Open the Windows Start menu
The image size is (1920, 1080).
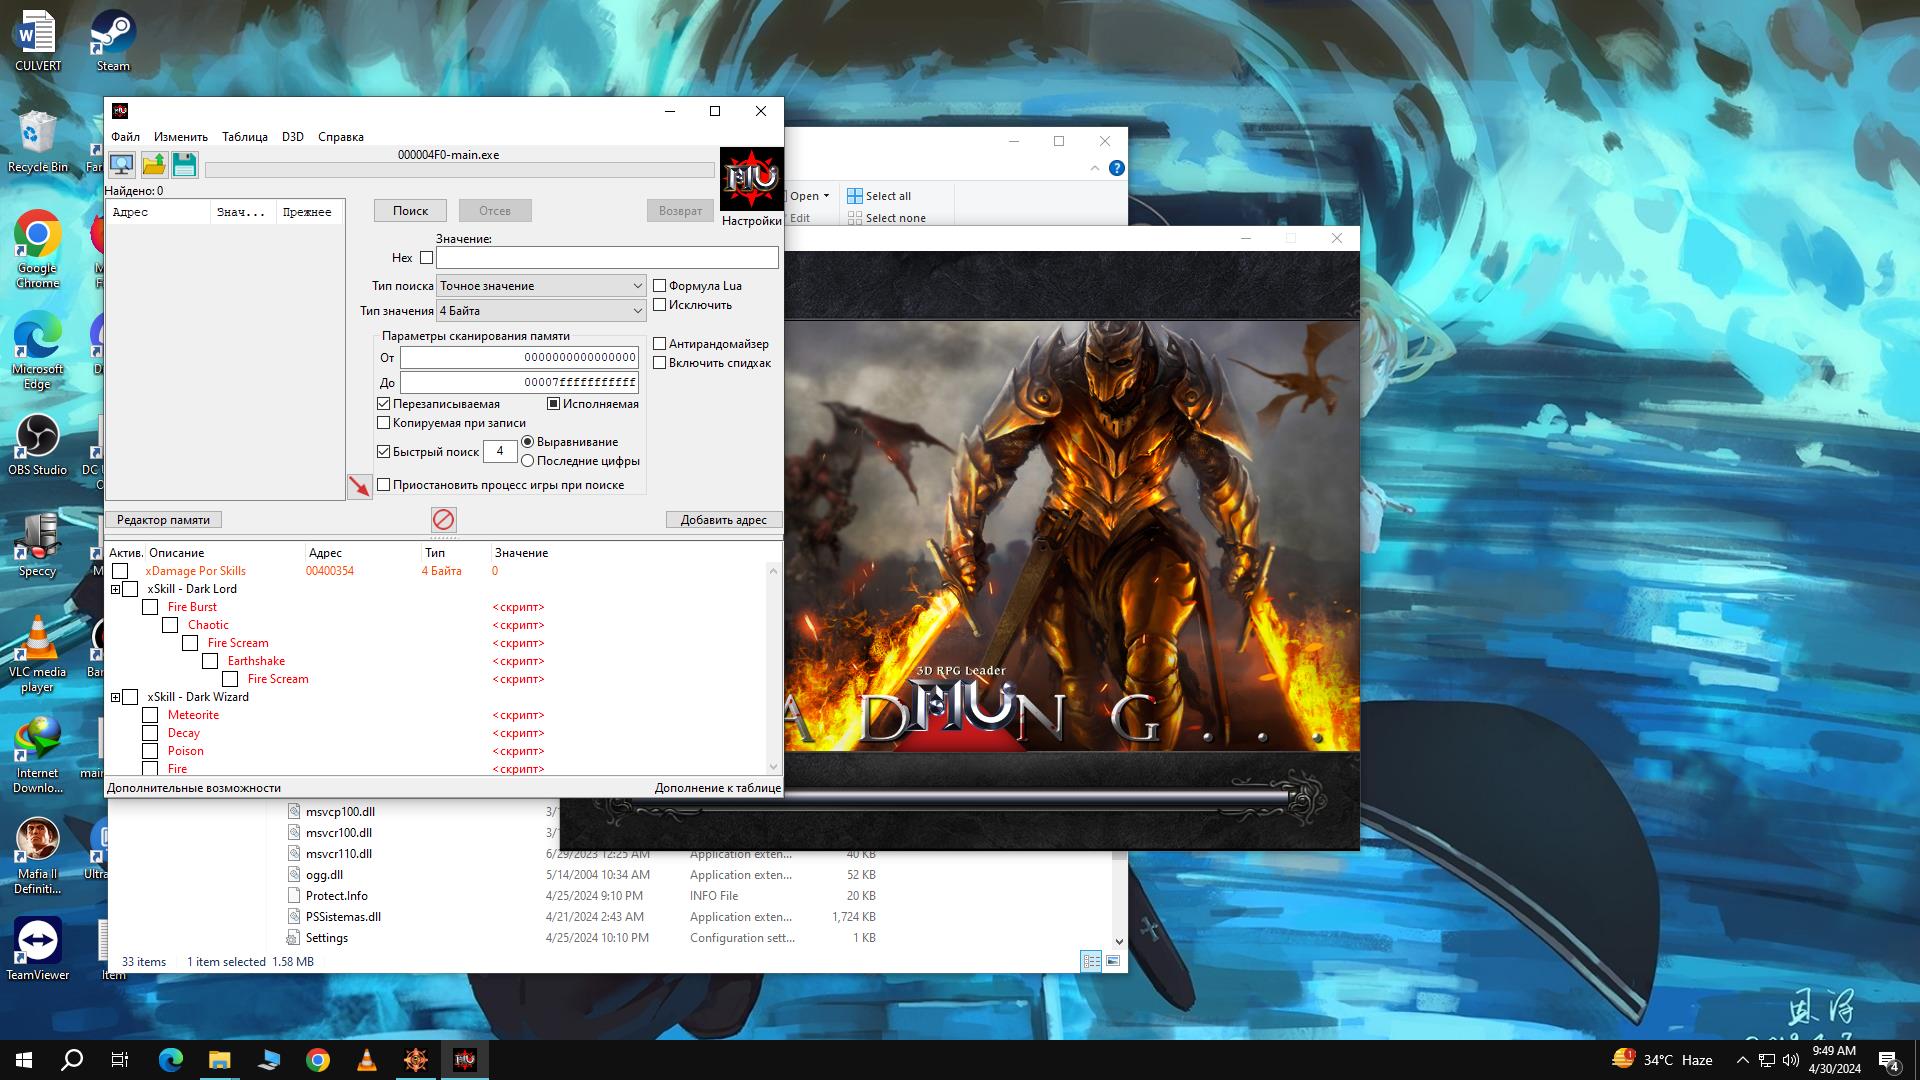point(24,1060)
